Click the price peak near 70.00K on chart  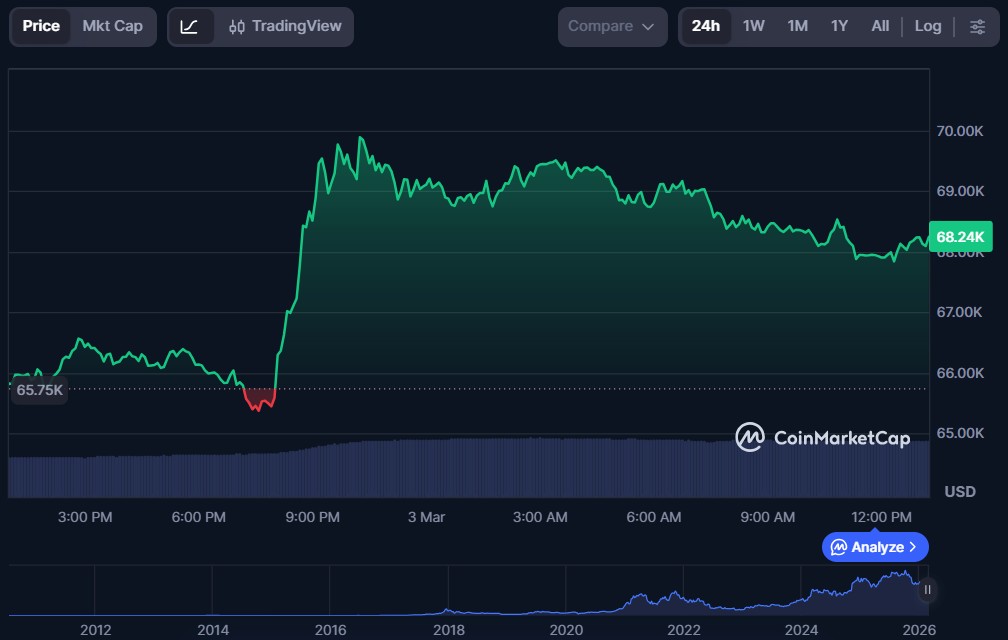coord(361,138)
